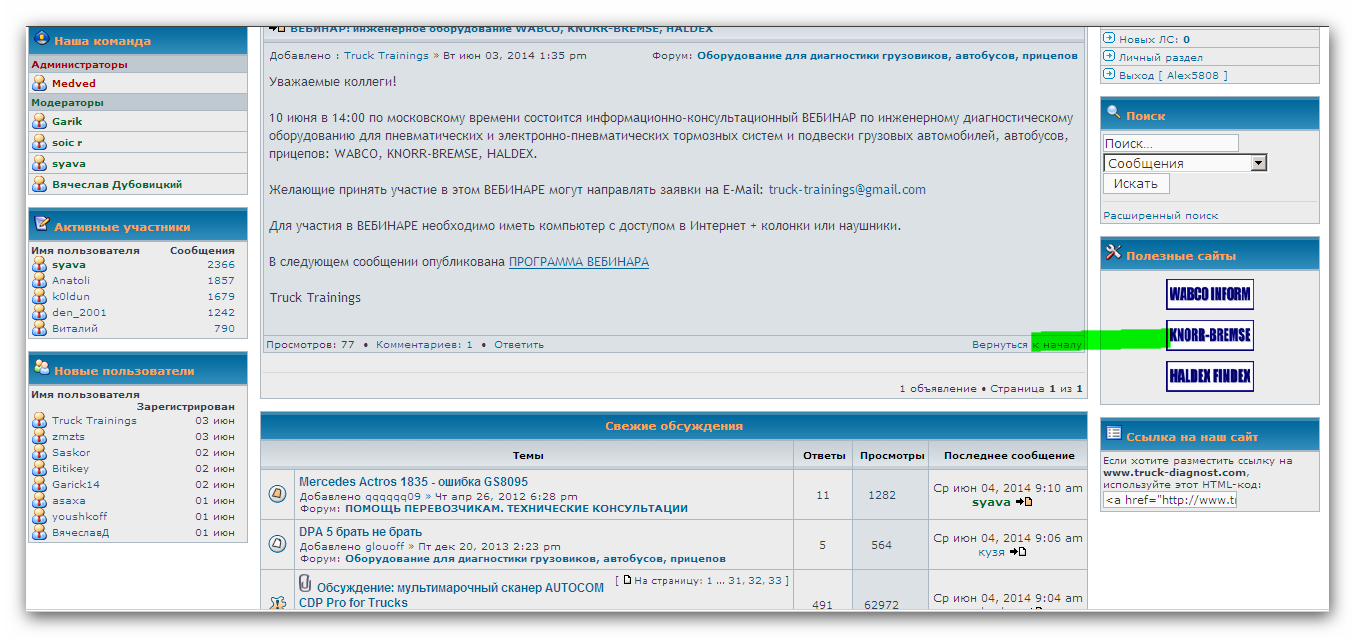Image resolution: width=1355 pixels, height=638 pixels.
Task: Click the Свежие обсуждения header
Action: (x=674, y=426)
